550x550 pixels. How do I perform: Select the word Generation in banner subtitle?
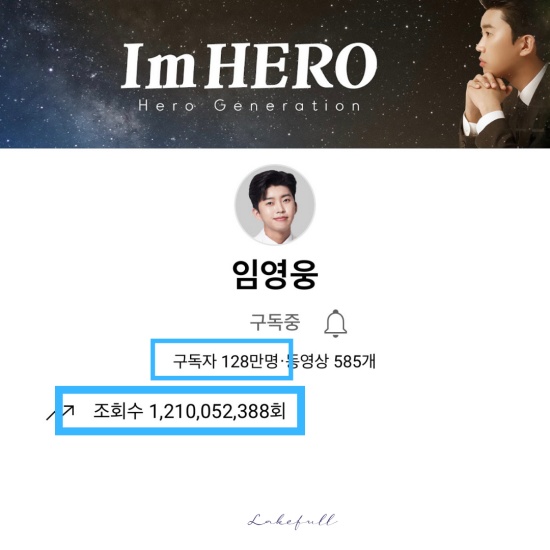(287, 105)
